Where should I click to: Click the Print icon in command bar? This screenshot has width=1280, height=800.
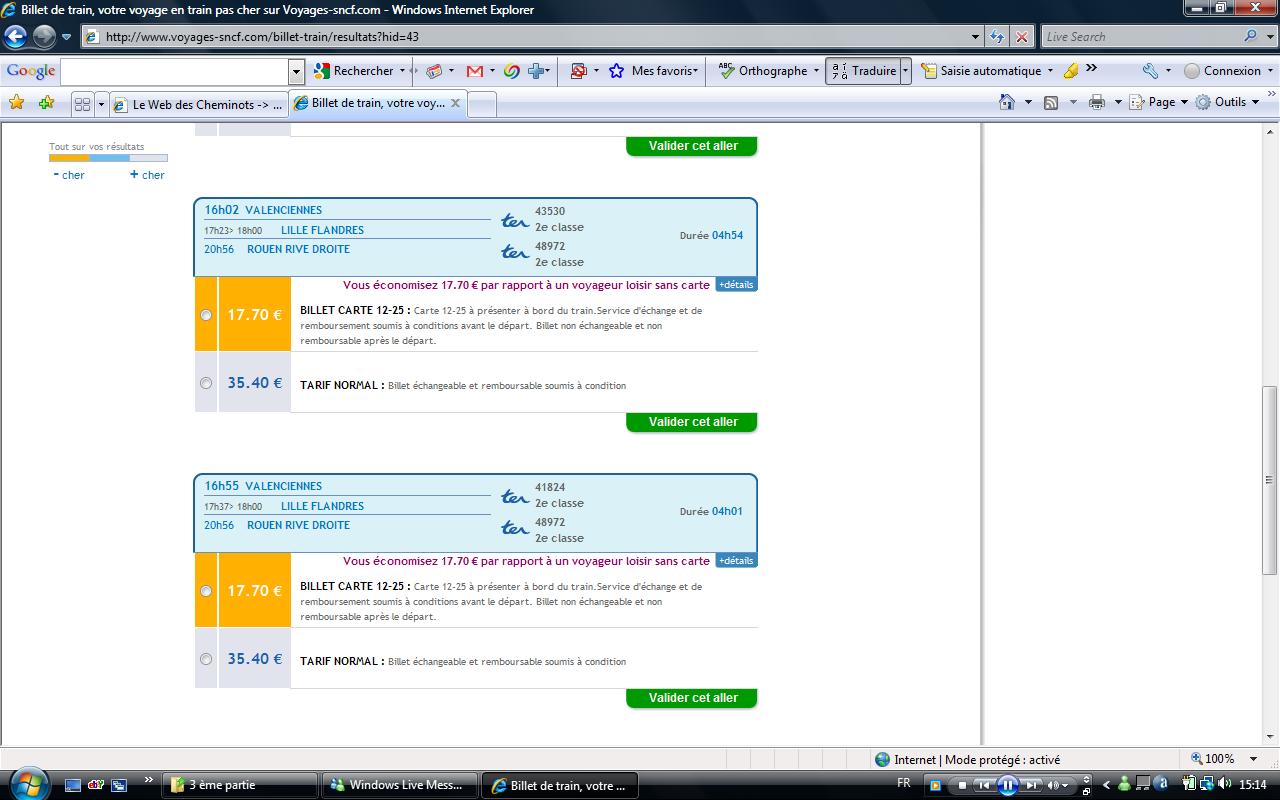(x=1097, y=102)
